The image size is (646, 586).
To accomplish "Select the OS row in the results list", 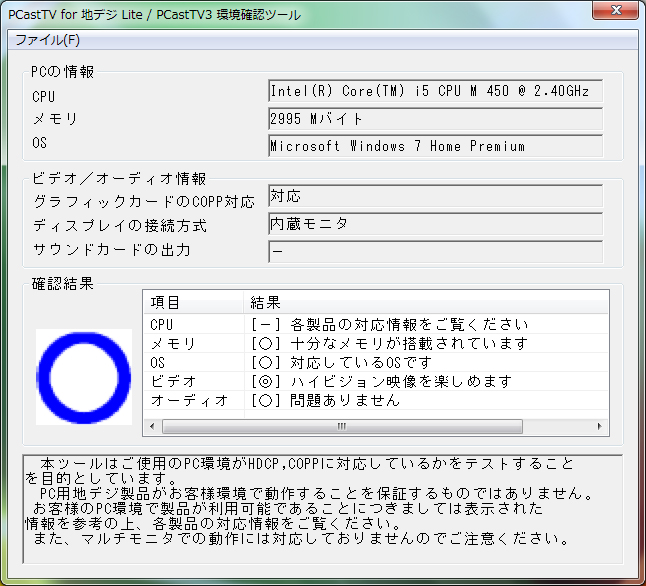I will (x=376, y=362).
